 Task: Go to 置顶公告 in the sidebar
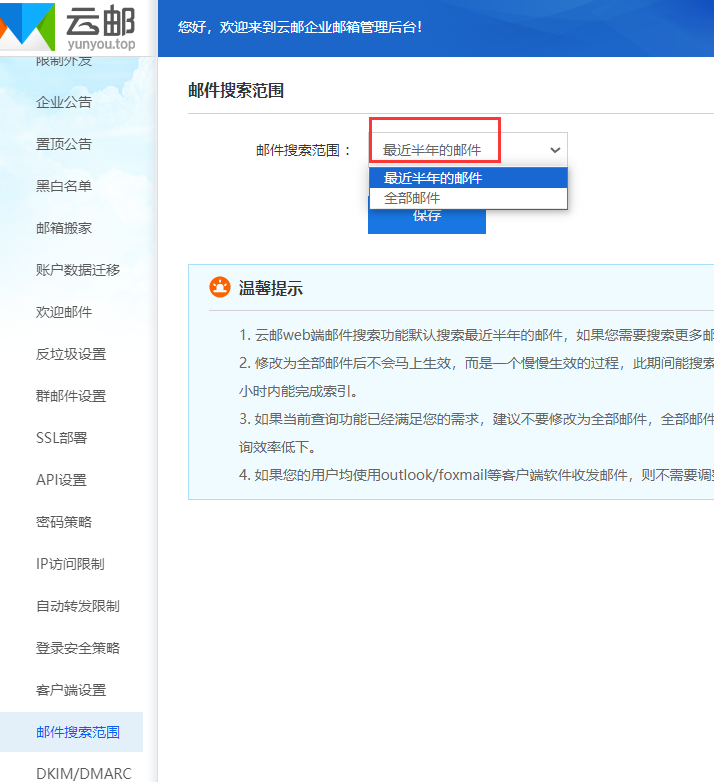pos(64,144)
